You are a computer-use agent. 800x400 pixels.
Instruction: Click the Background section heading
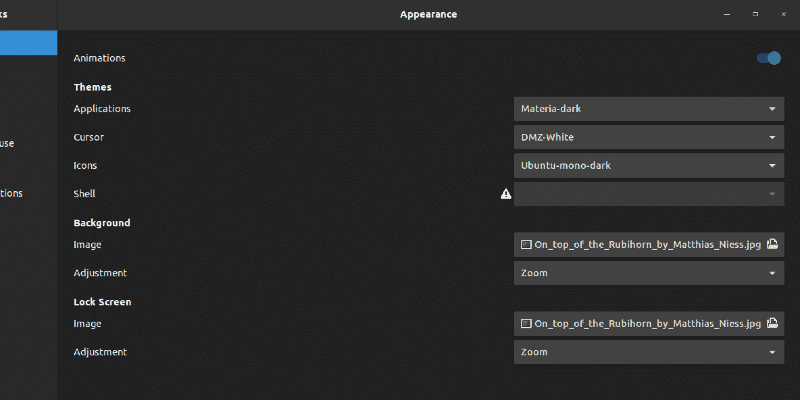pyautogui.click(x=102, y=223)
